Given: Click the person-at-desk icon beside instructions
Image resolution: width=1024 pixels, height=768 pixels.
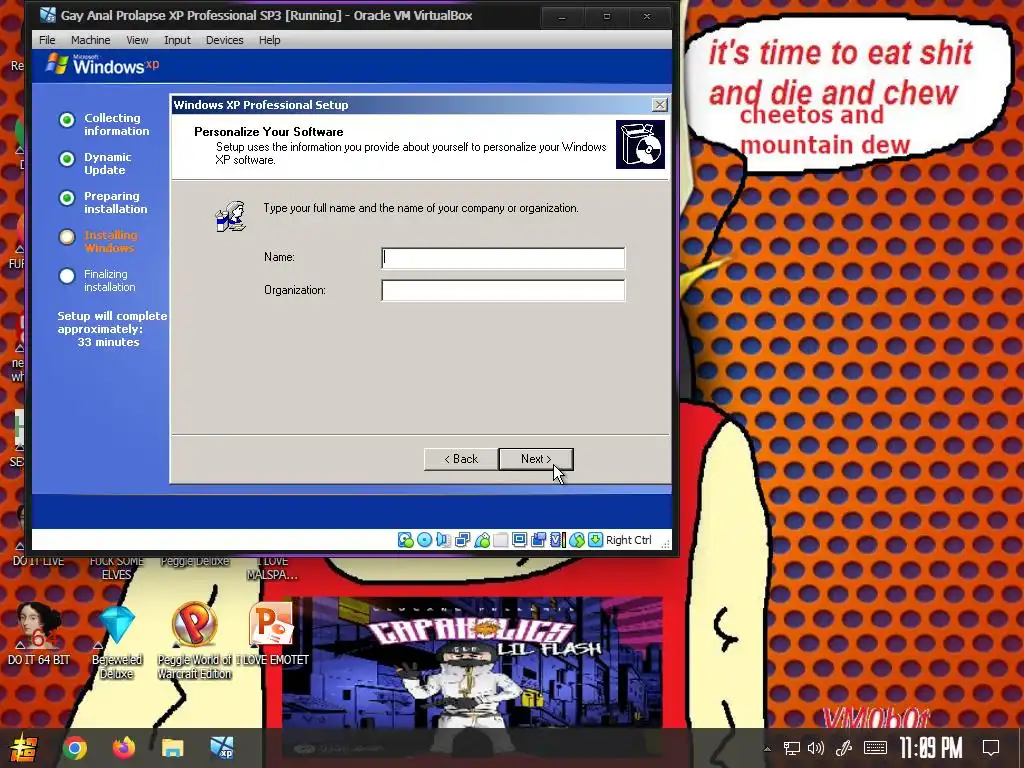Looking at the screenshot, I should (231, 216).
